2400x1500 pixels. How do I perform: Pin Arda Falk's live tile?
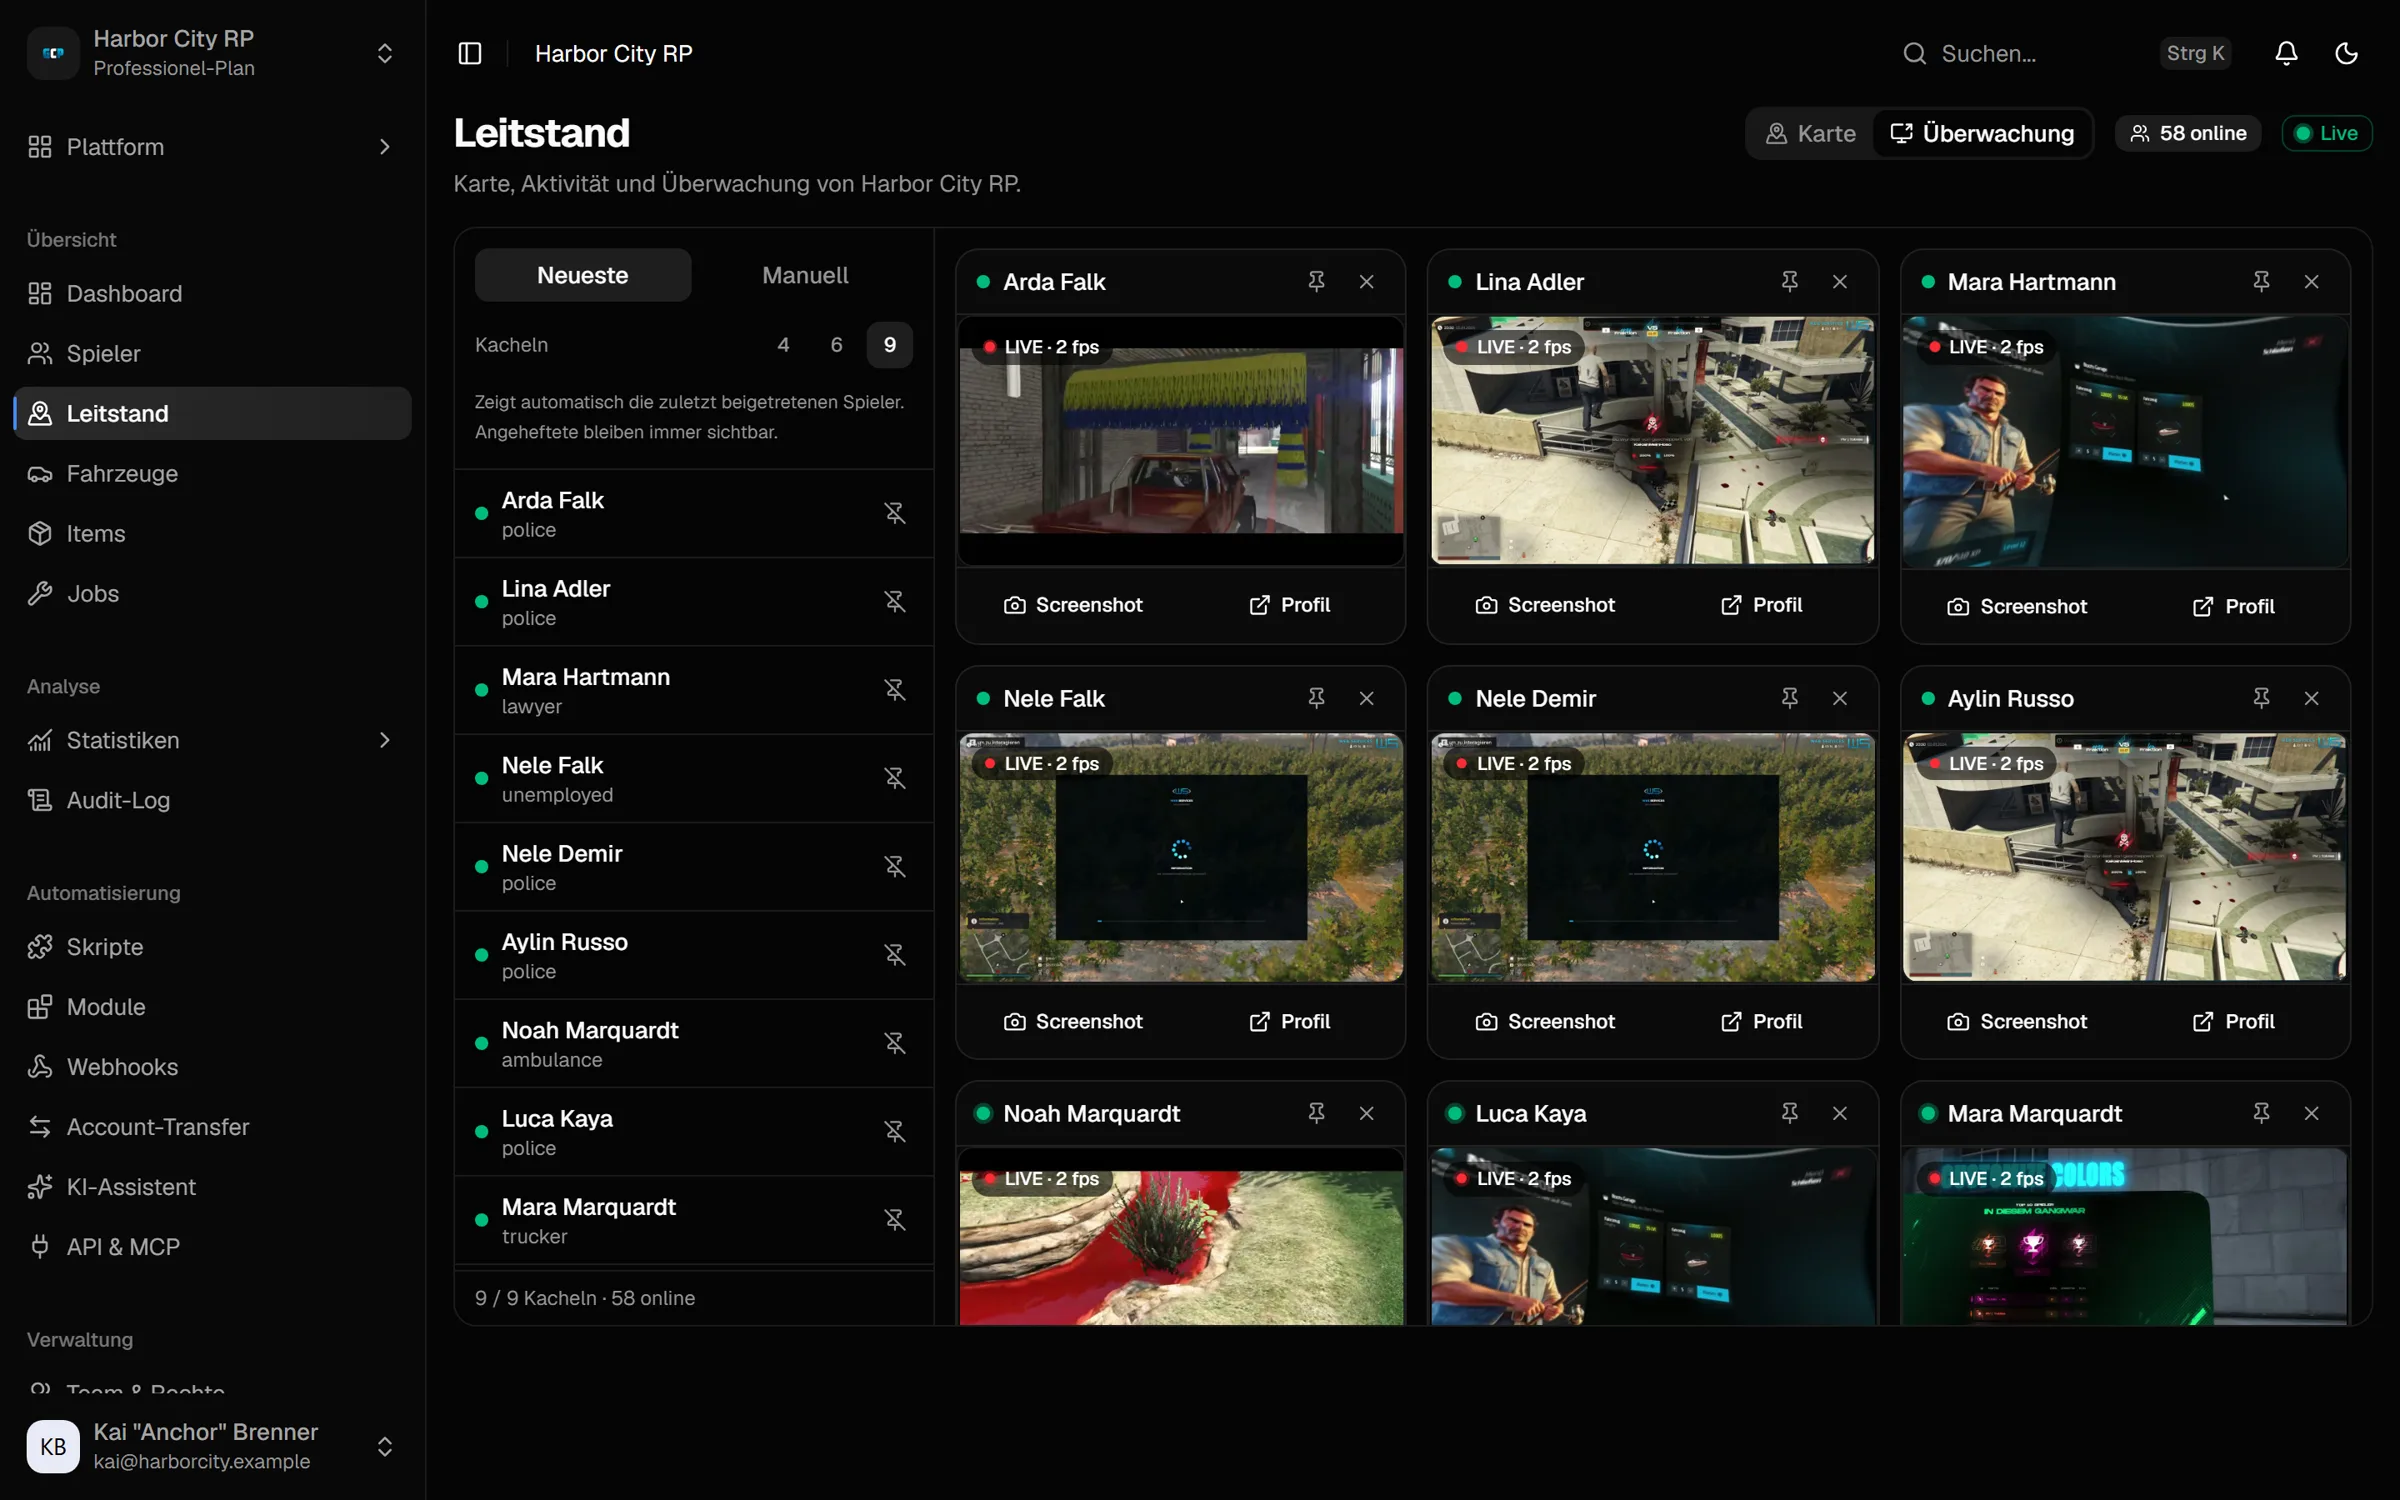1316,282
